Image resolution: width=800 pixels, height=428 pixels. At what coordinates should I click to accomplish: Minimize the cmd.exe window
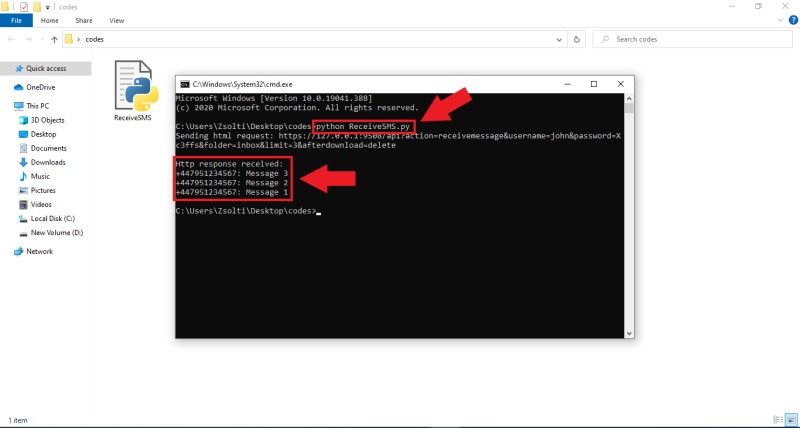(x=567, y=84)
